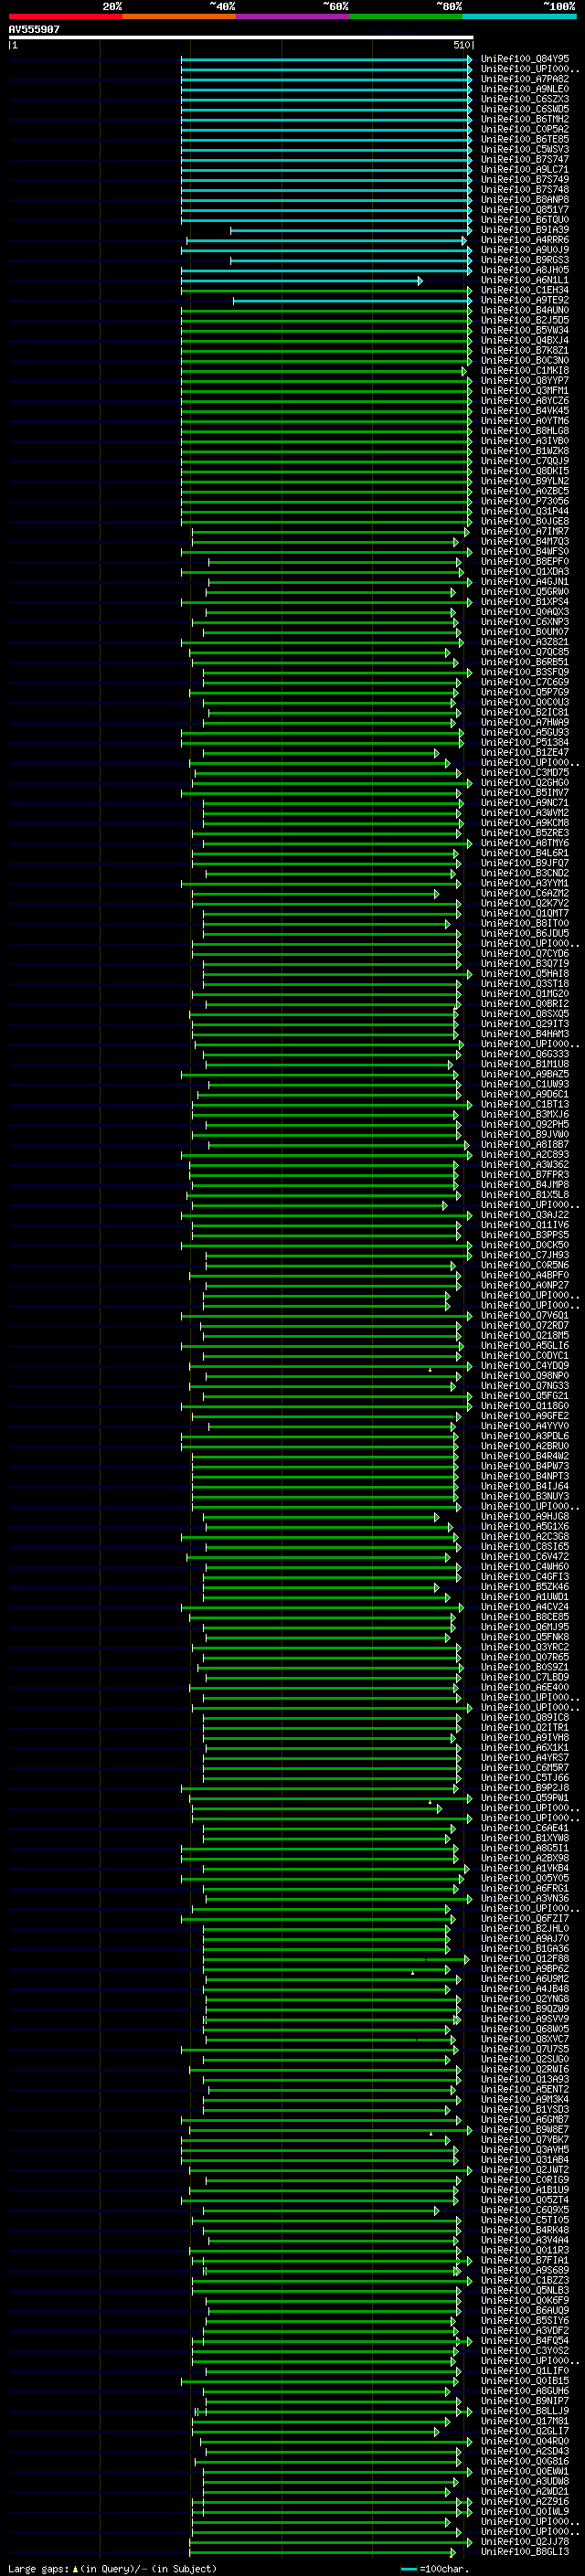Open the UniRef100_A9NLE0 hit label
The width and height of the screenshot is (585, 2576).
525,89
